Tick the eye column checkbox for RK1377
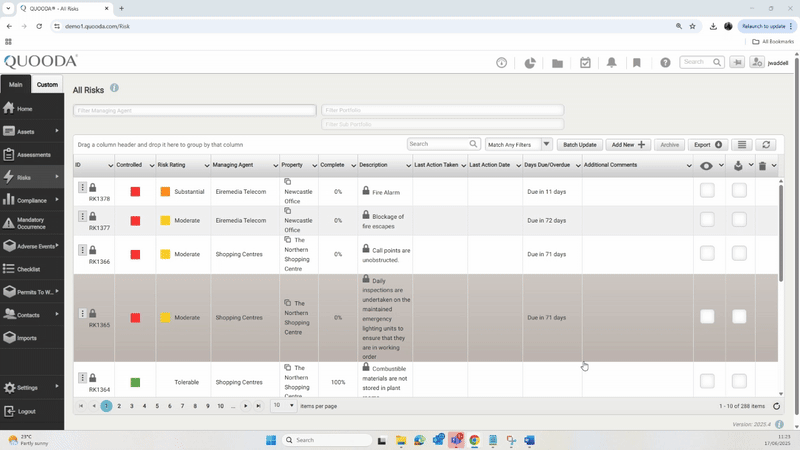Viewport: 800px width, 450px height. (x=707, y=220)
